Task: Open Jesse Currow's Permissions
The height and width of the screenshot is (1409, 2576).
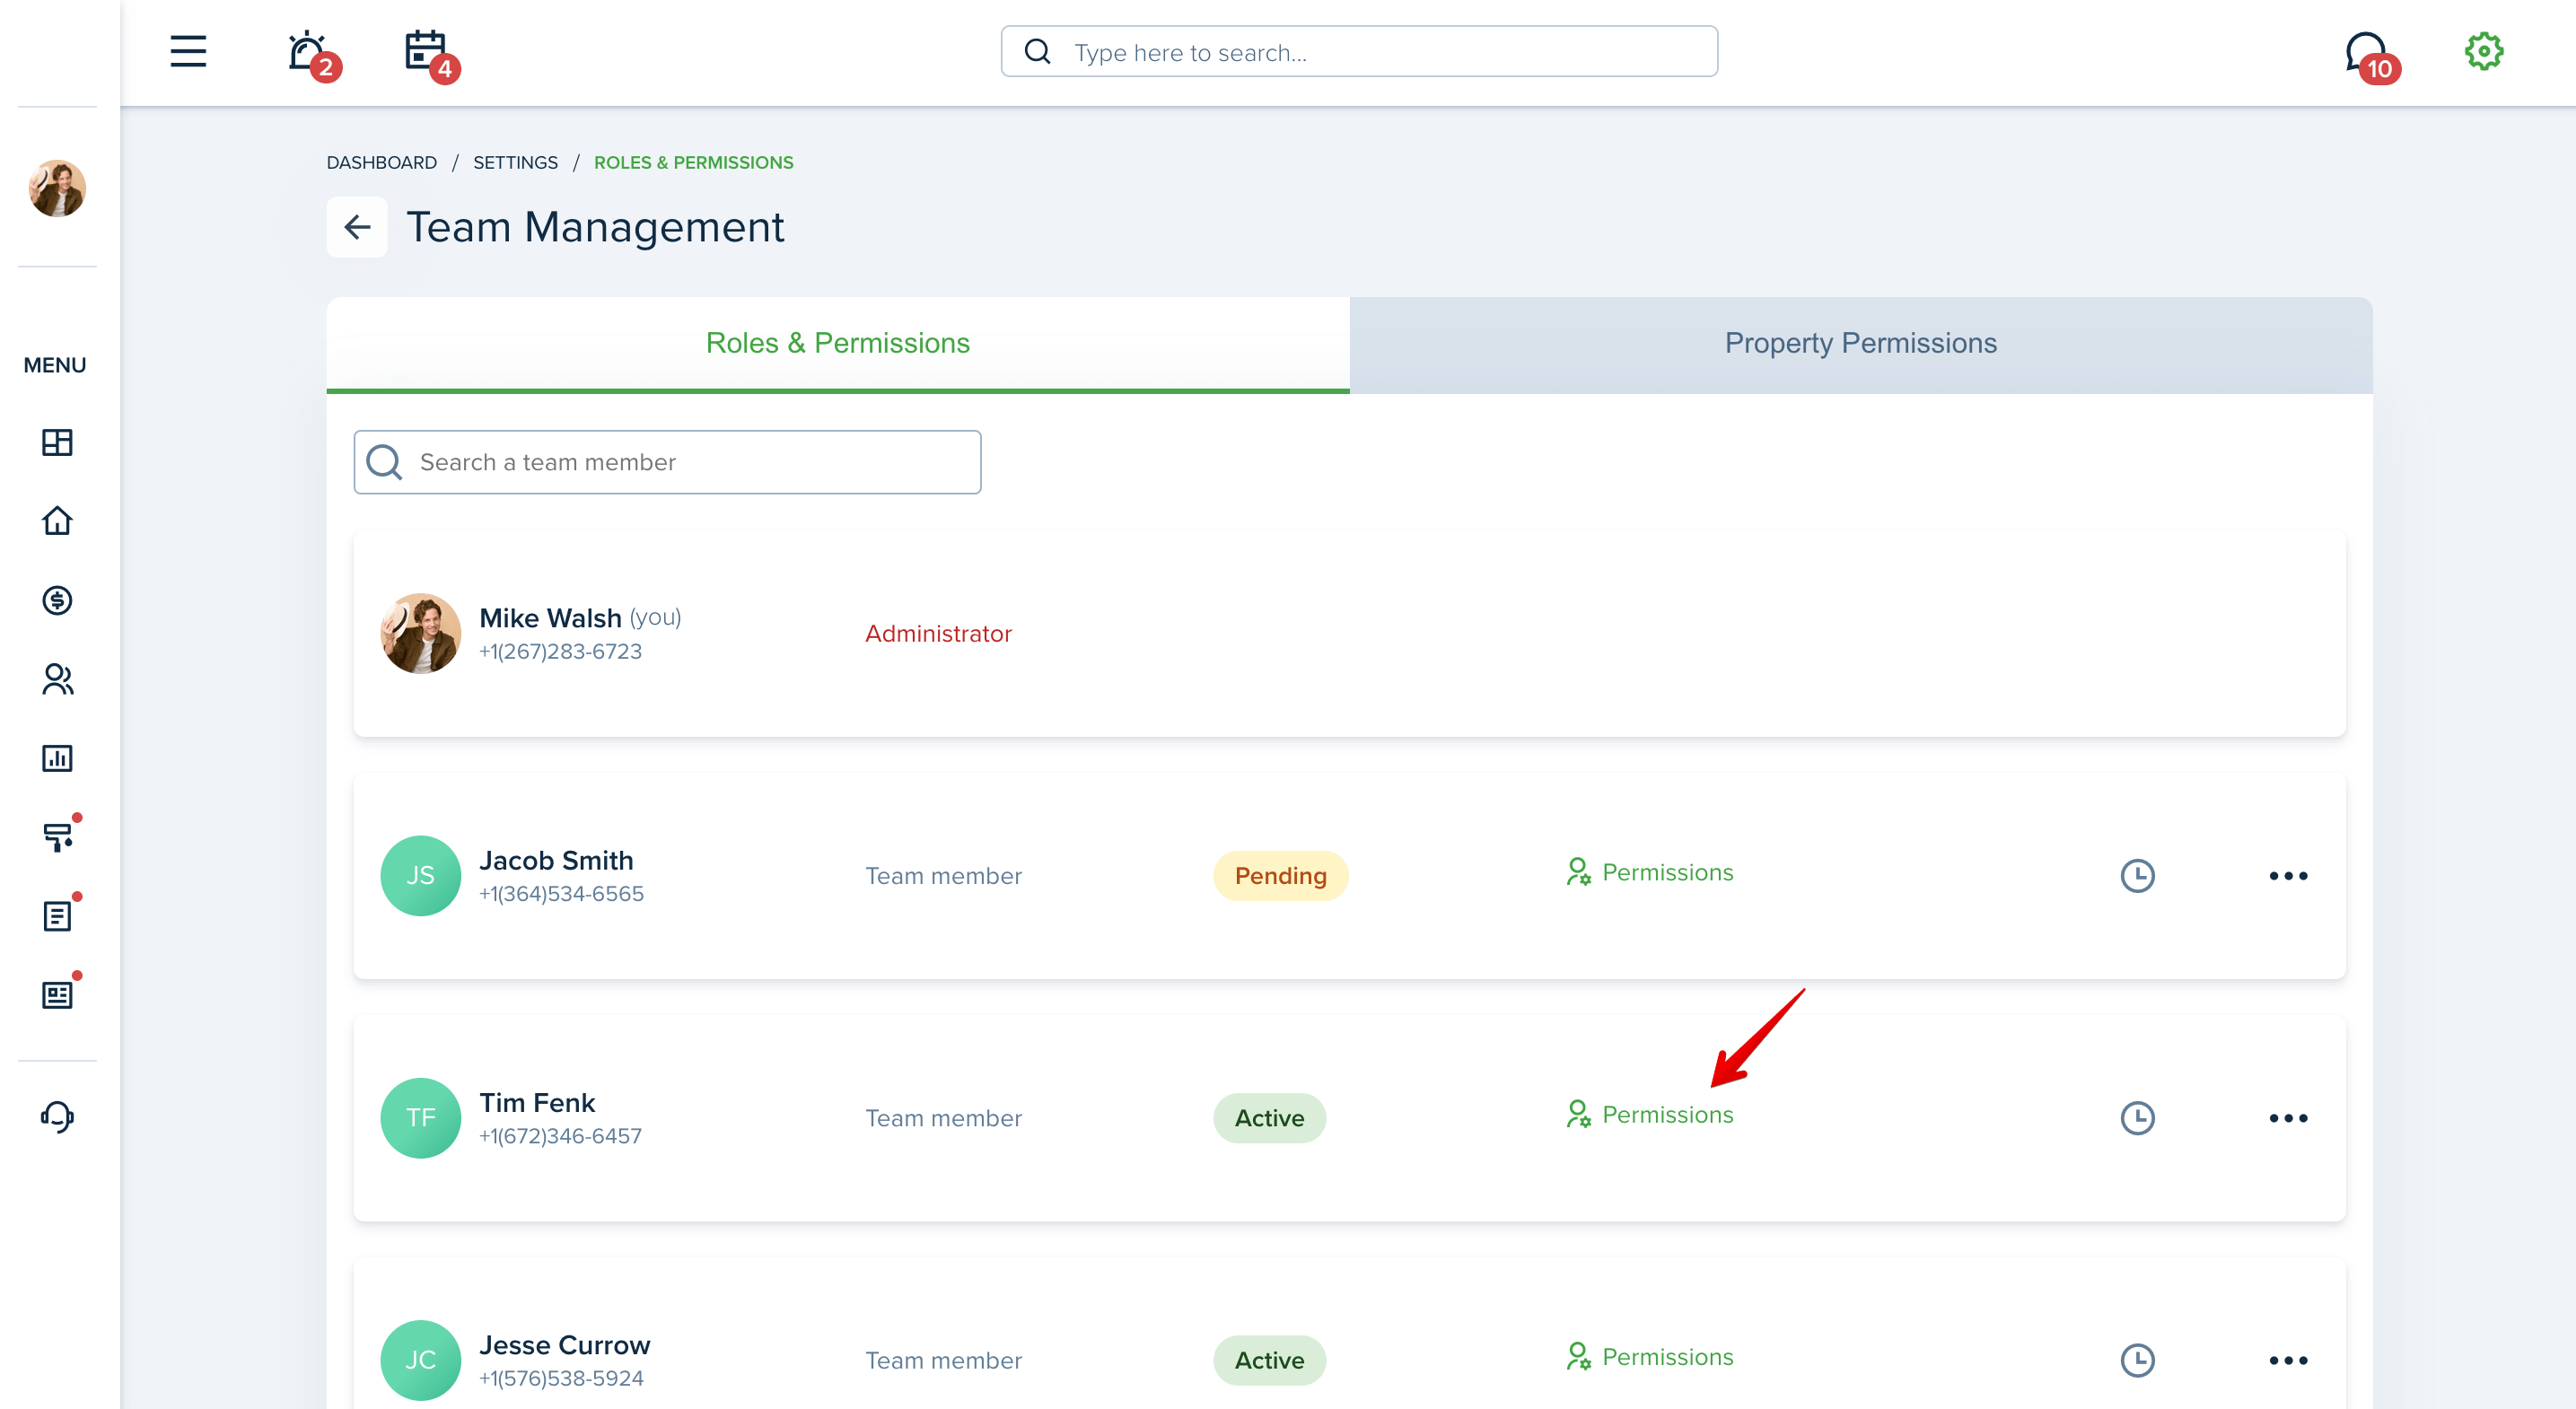Action: point(1649,1357)
